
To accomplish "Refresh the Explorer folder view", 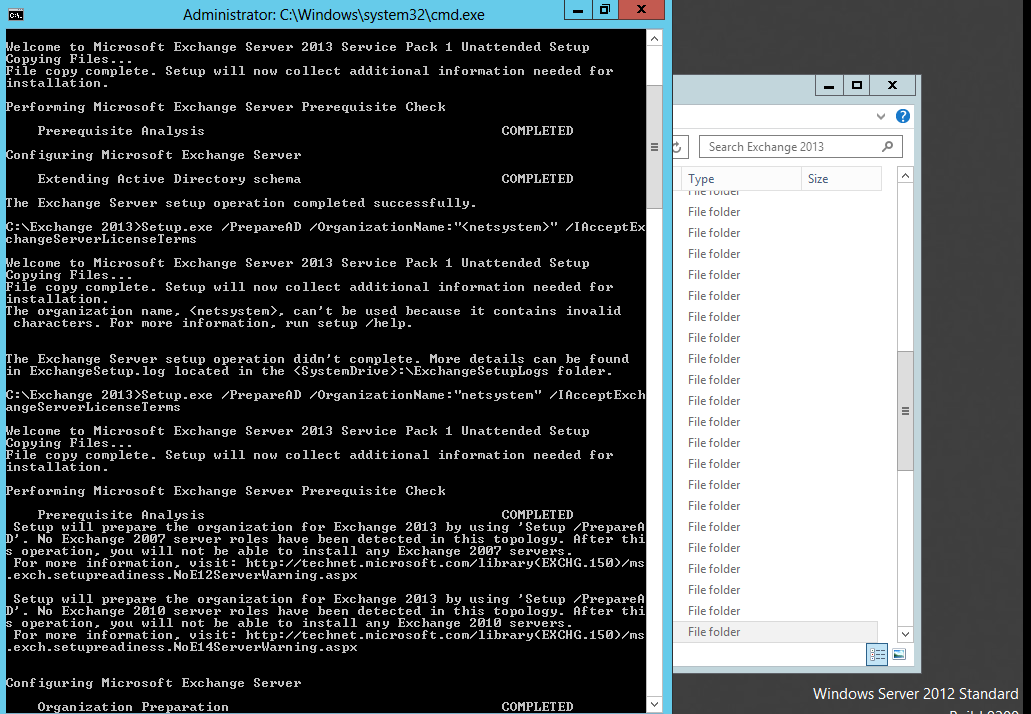I will tap(678, 147).
